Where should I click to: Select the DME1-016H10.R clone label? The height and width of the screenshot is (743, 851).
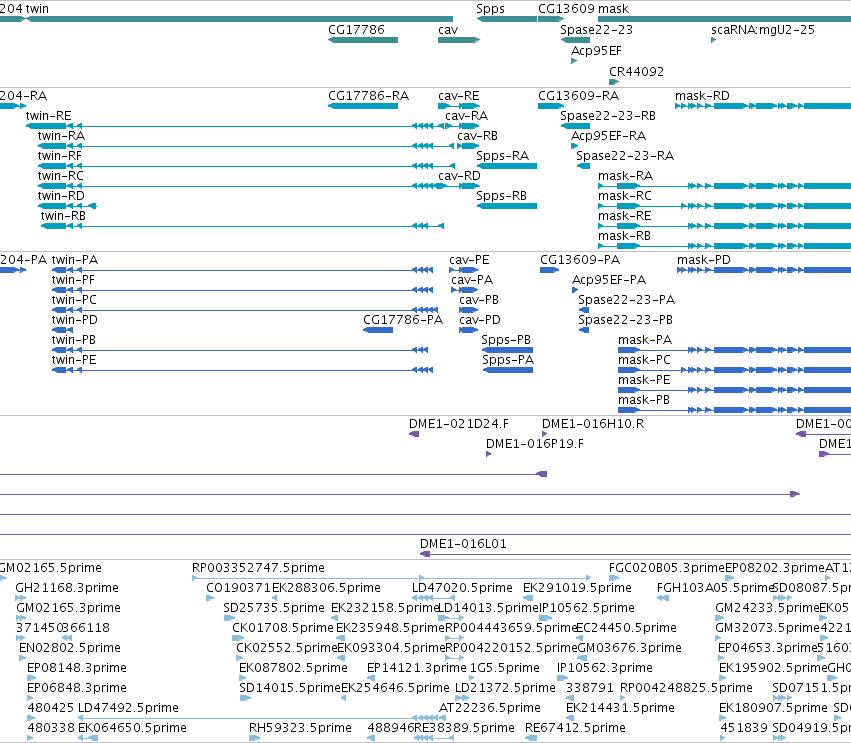[593, 424]
